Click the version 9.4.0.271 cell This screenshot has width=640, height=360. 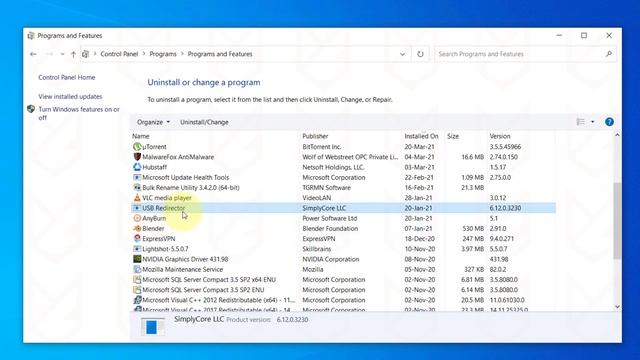click(502, 238)
